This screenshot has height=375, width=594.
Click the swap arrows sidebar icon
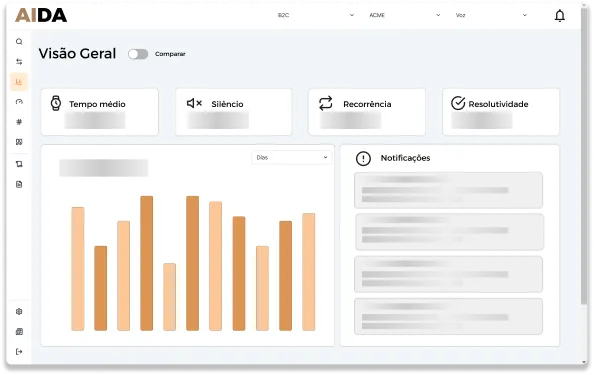click(19, 62)
